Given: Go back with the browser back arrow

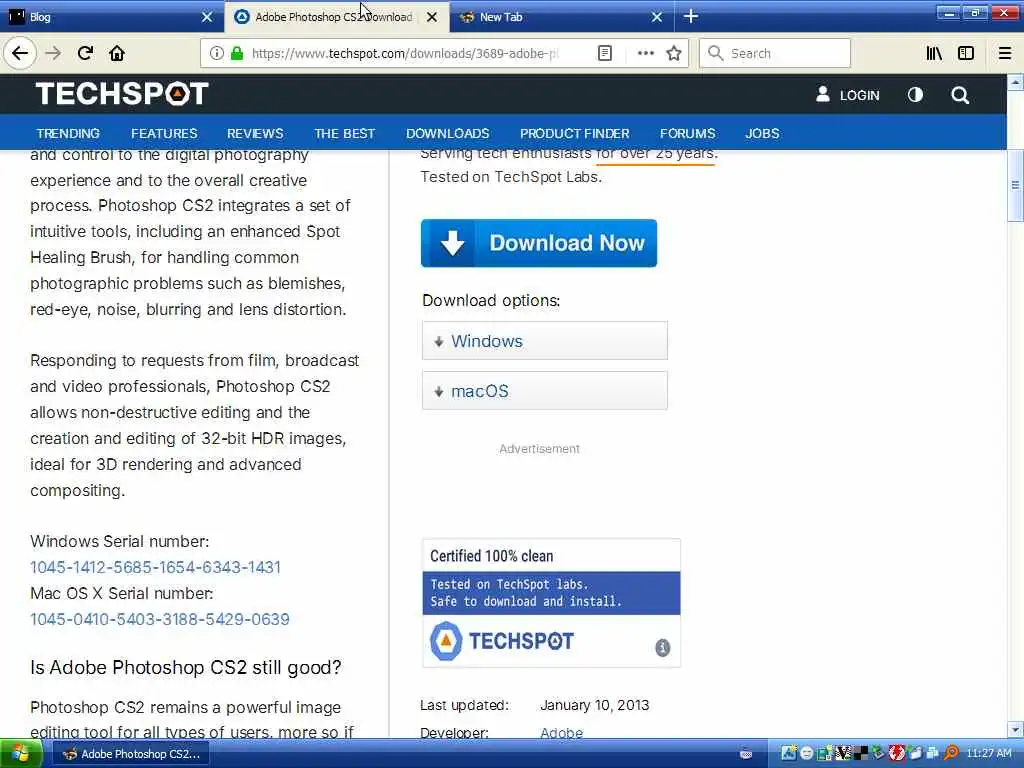Looking at the screenshot, I should [20, 53].
